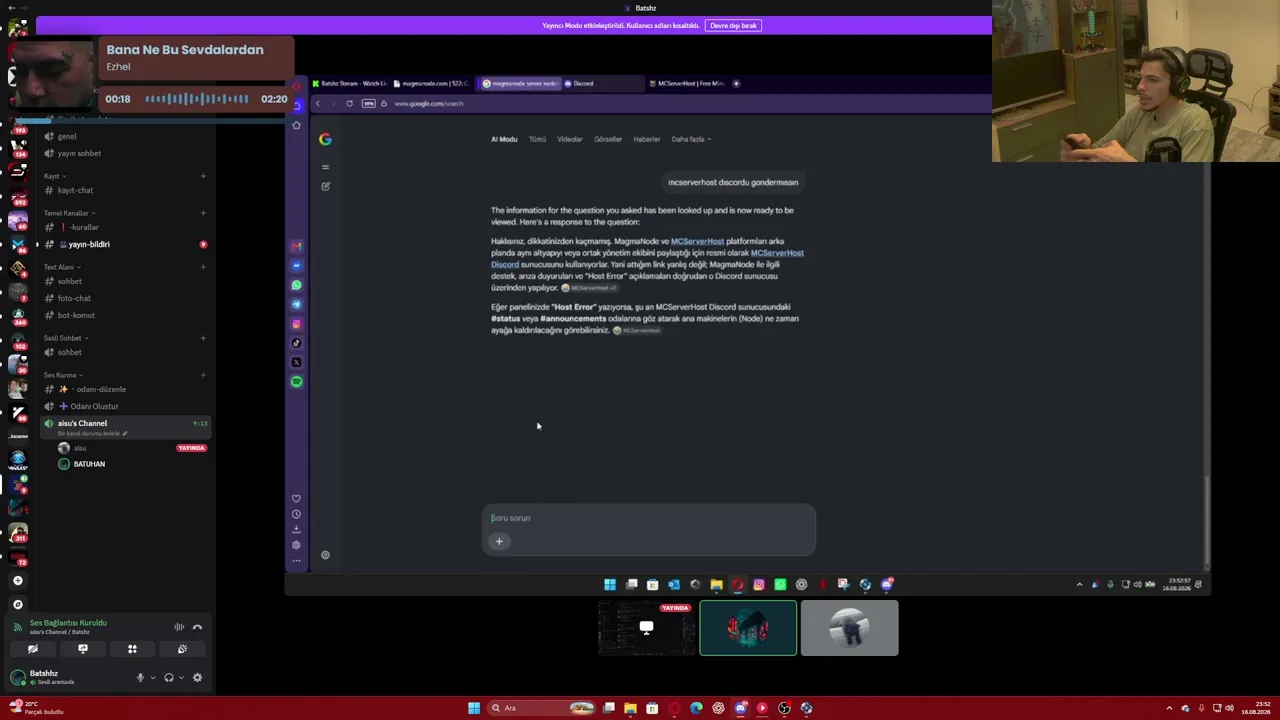Switch to the MCServerHost browser tab
The height and width of the screenshot is (720, 1280).
tap(686, 83)
